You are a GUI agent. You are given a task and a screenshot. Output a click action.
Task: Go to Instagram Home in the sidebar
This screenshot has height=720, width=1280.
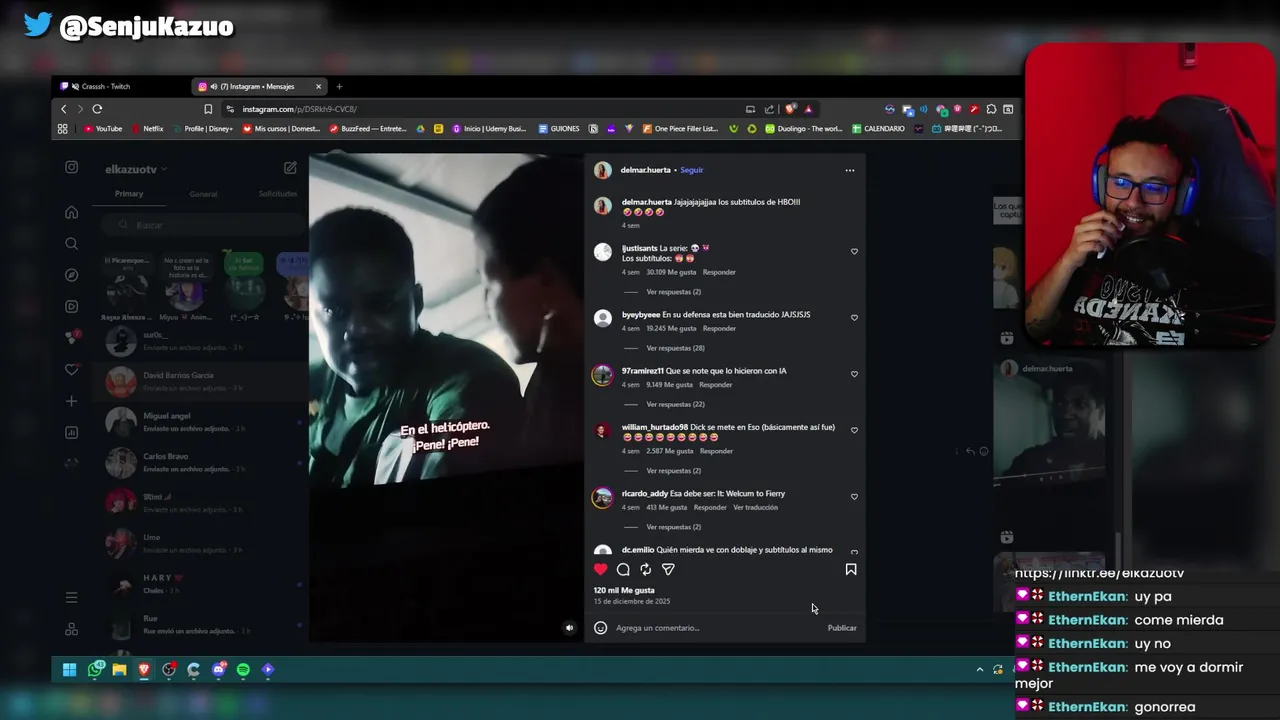71,212
